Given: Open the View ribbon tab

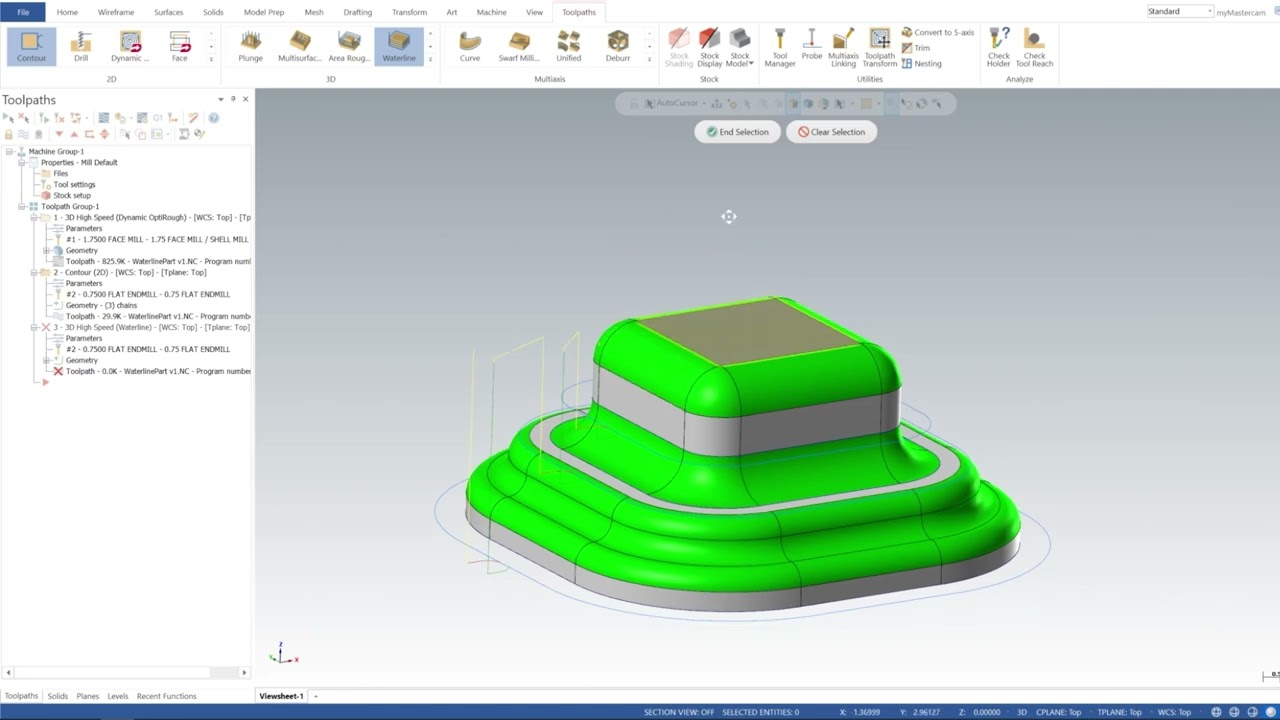Looking at the screenshot, I should click(x=535, y=12).
